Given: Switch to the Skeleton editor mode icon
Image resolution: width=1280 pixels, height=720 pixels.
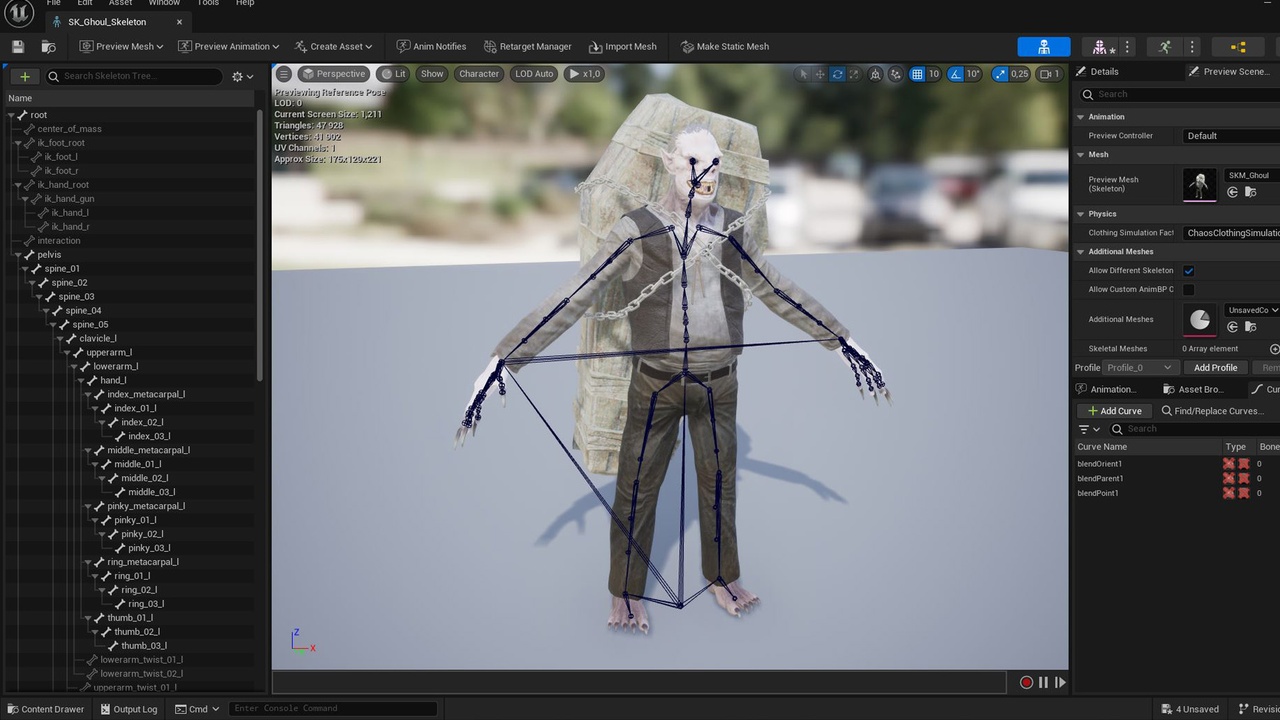Looking at the screenshot, I should click(1044, 47).
